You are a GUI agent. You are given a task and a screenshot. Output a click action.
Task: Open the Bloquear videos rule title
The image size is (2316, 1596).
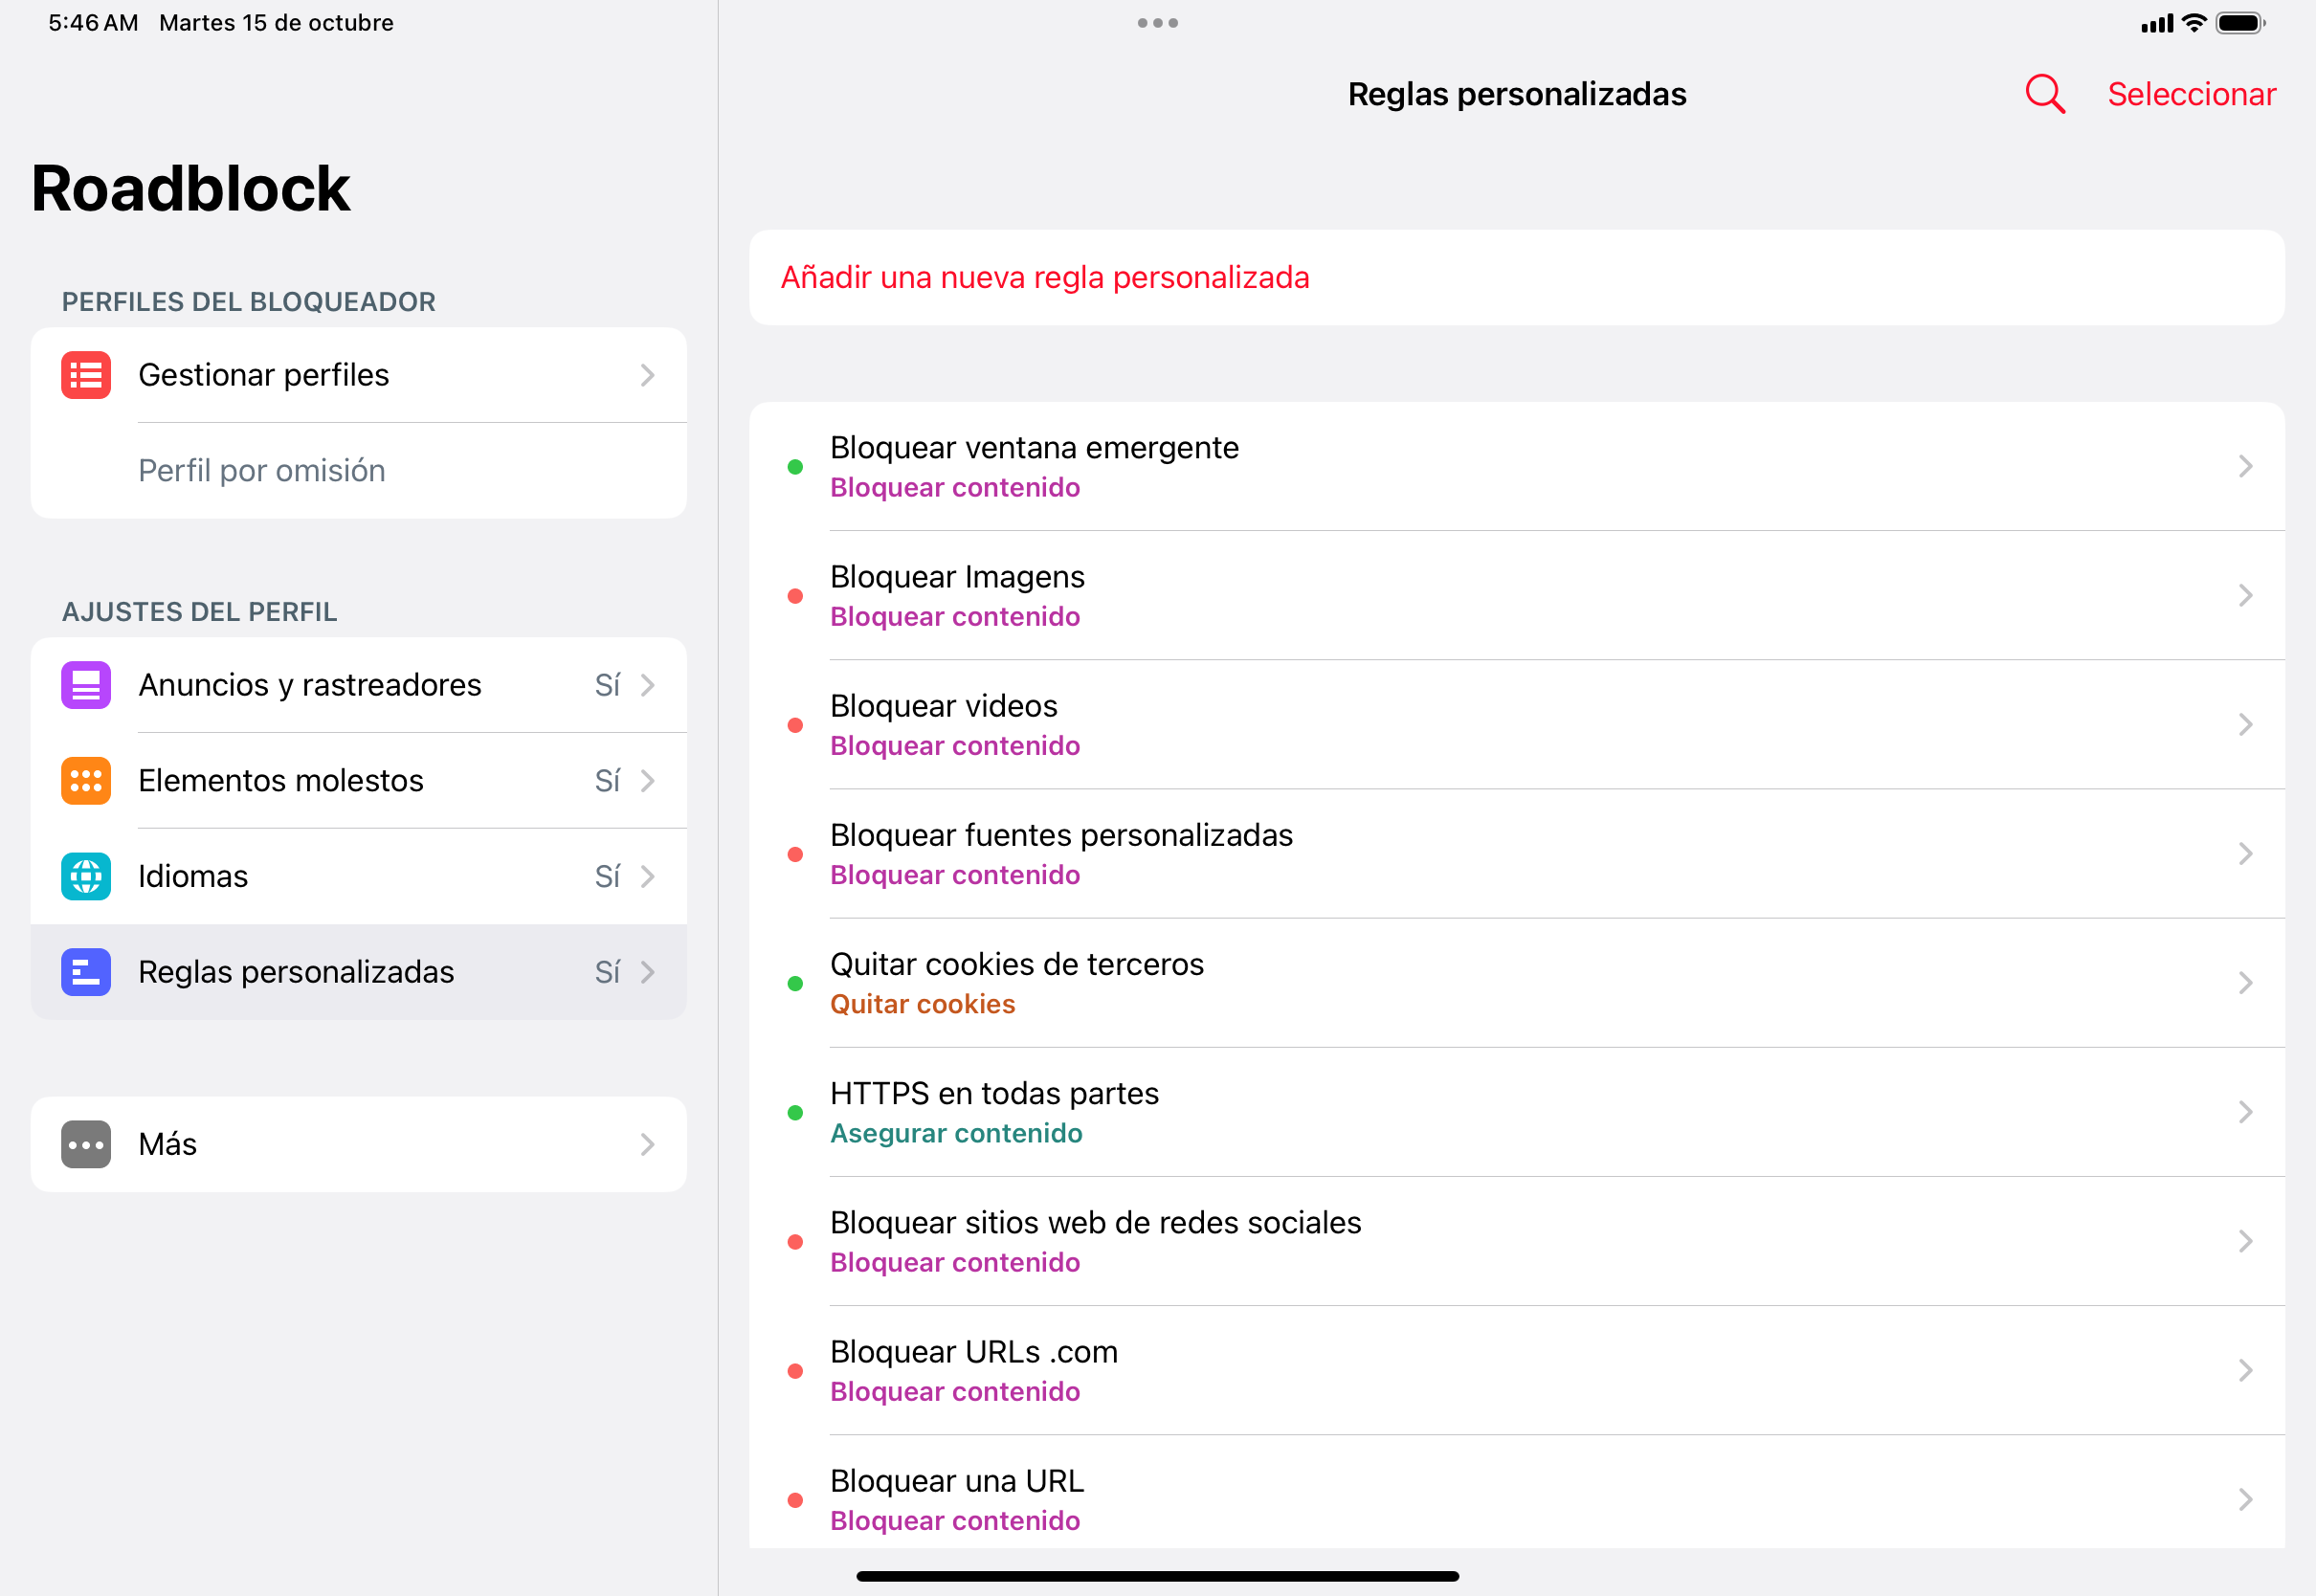click(x=943, y=705)
